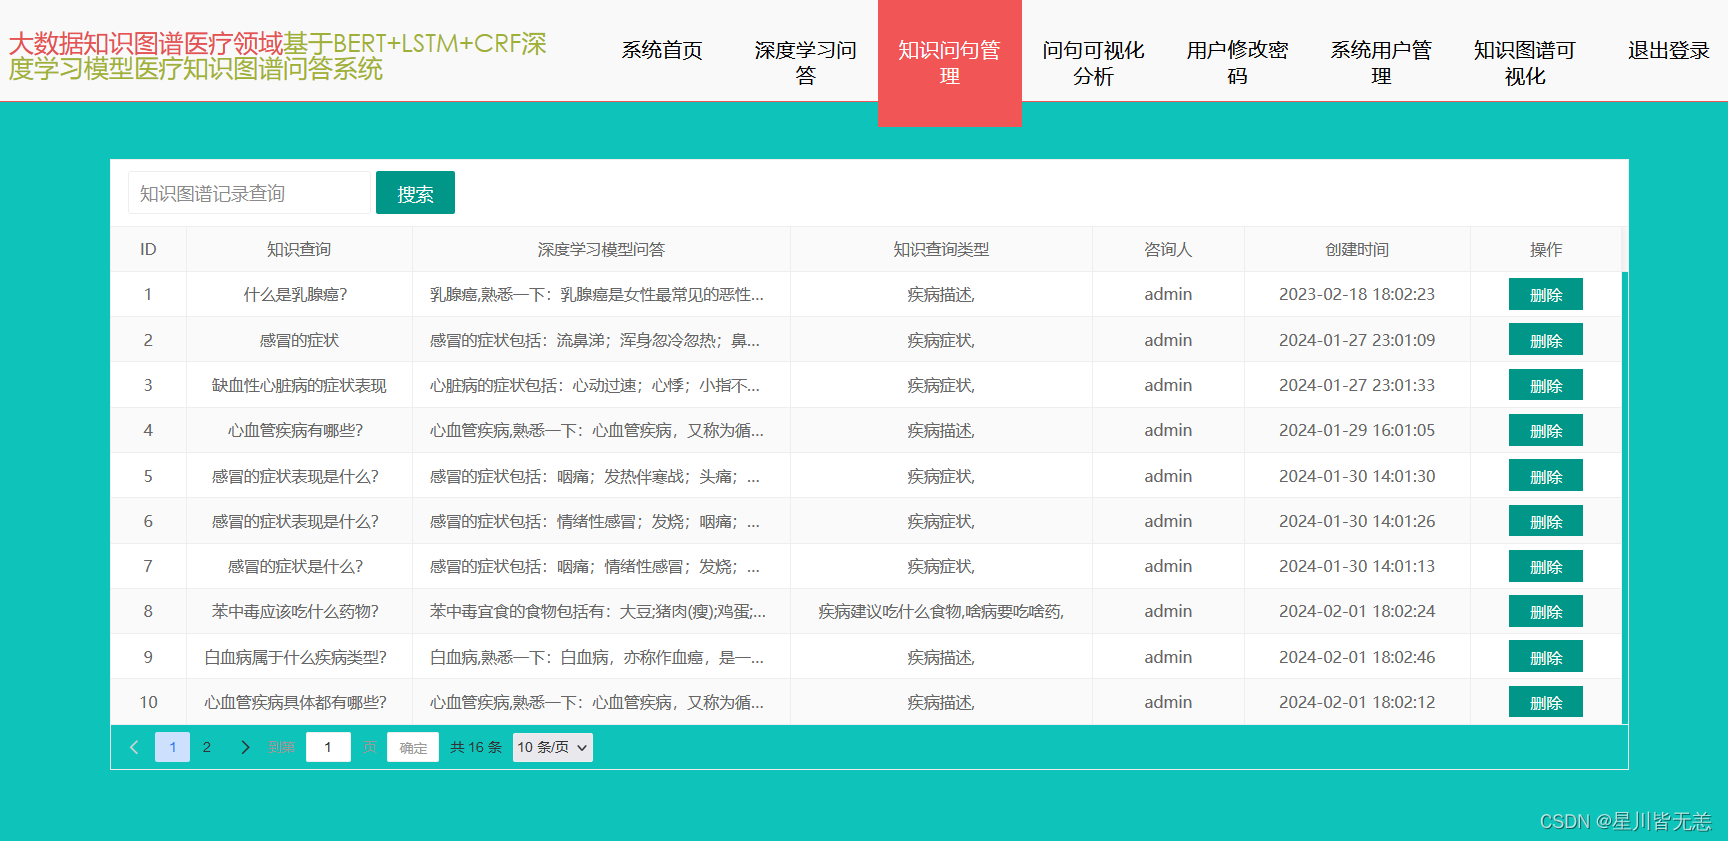Click the 搜索 search button
This screenshot has height=841, width=1728.
[415, 193]
